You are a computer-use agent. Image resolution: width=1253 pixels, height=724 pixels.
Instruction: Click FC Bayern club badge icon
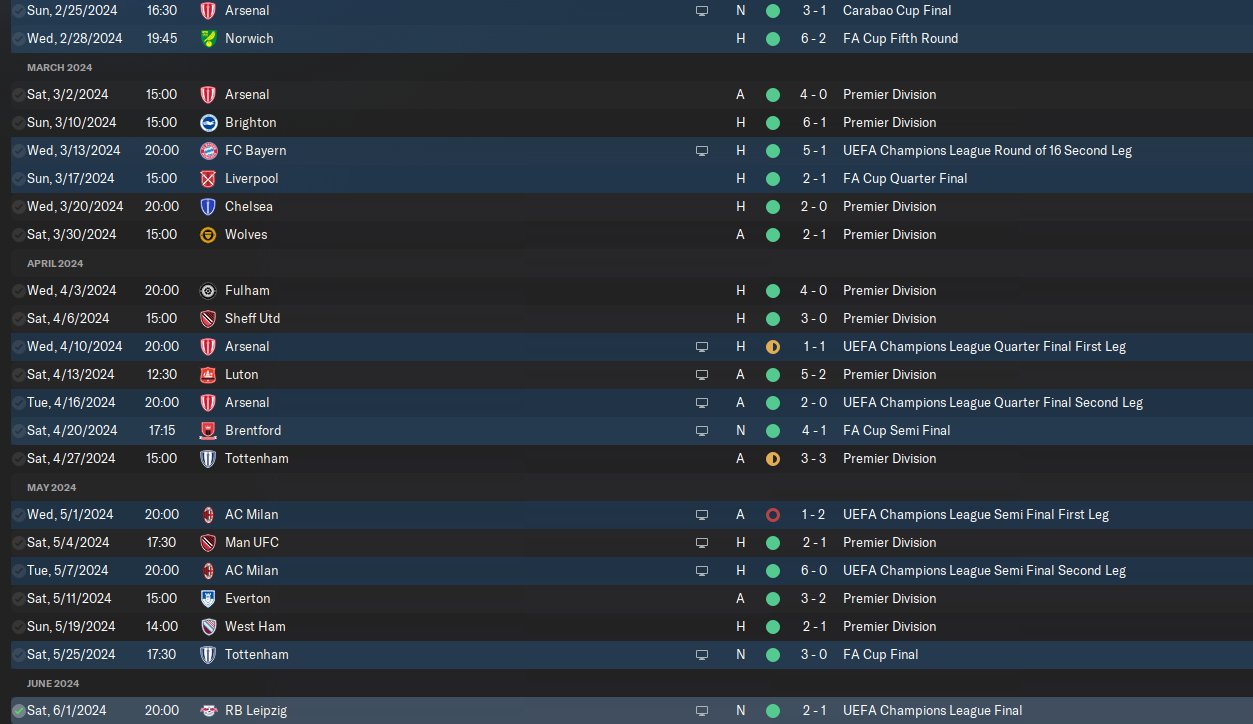pyautogui.click(x=208, y=151)
